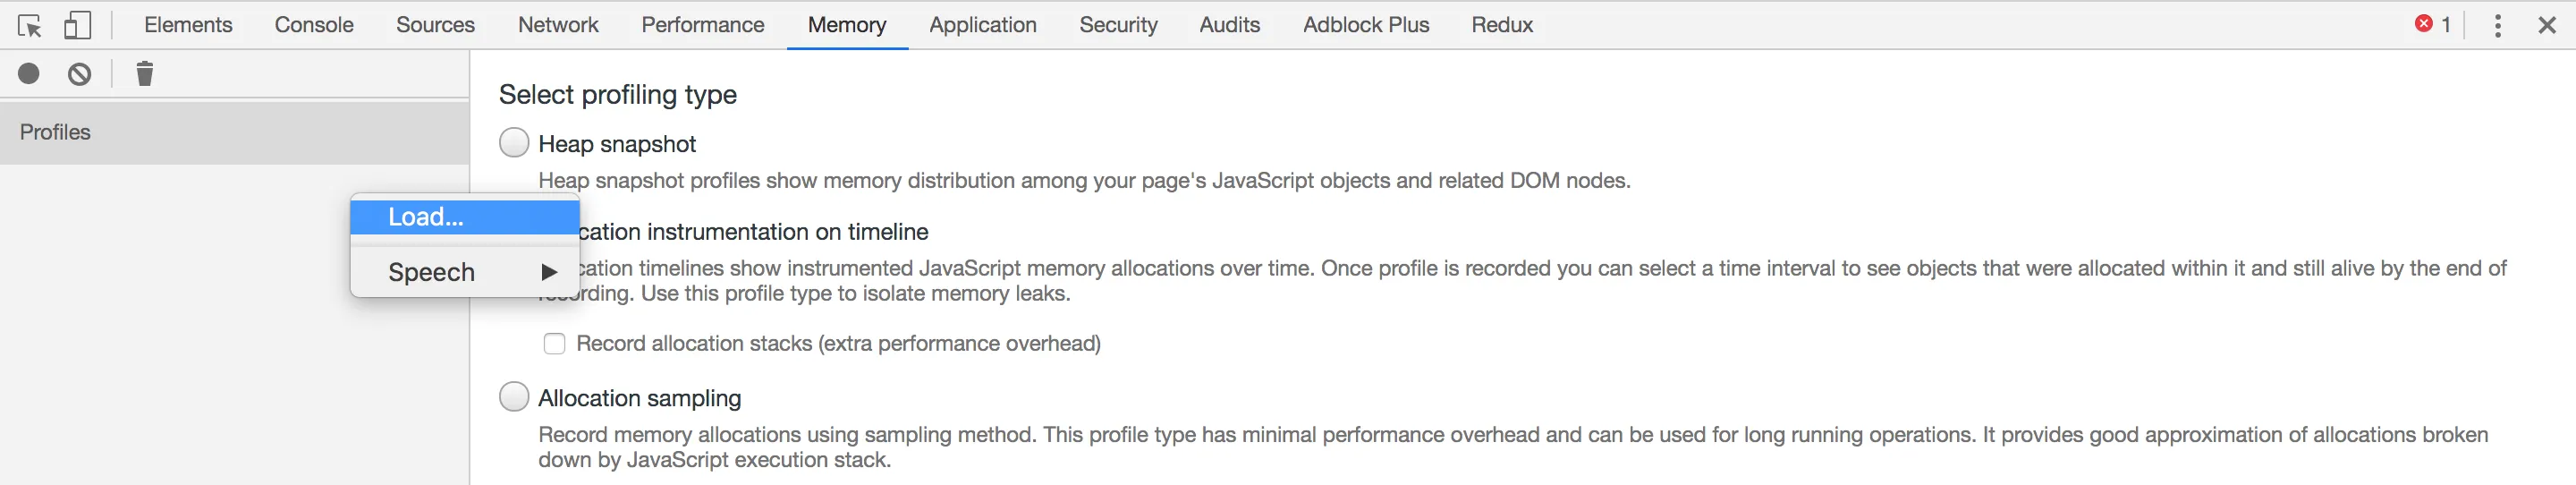Select the Allocation sampling radio button
This screenshot has height=485, width=2576.
tap(514, 397)
